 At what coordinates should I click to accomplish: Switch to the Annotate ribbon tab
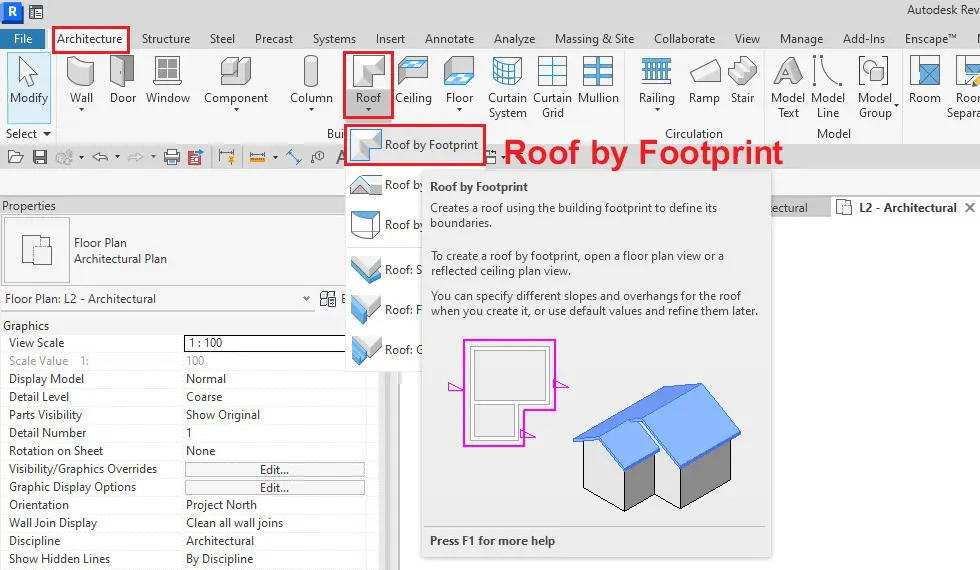[449, 39]
